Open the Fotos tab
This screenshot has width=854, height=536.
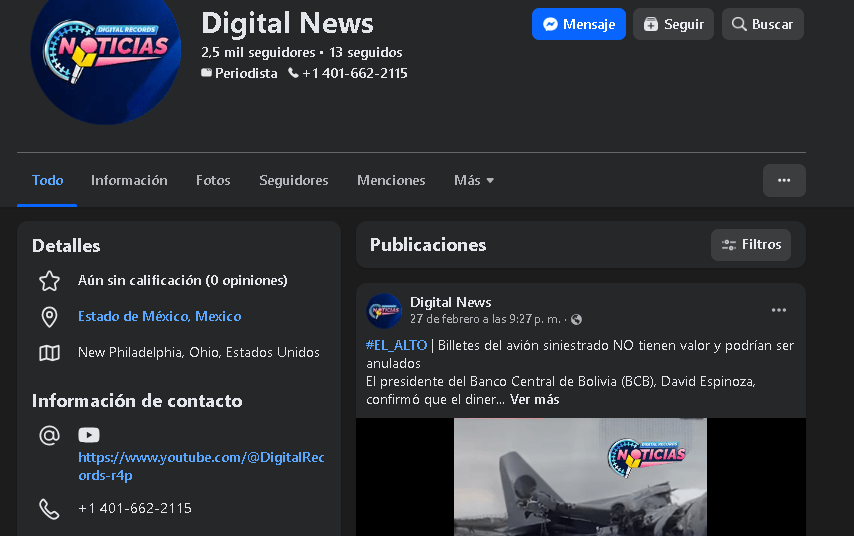pos(213,180)
